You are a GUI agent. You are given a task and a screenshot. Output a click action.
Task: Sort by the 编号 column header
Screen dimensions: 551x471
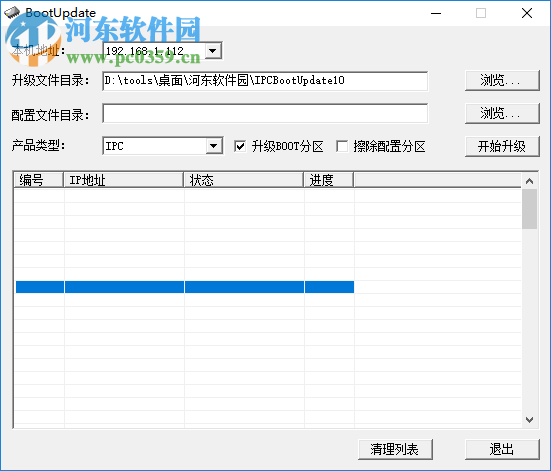click(x=39, y=180)
